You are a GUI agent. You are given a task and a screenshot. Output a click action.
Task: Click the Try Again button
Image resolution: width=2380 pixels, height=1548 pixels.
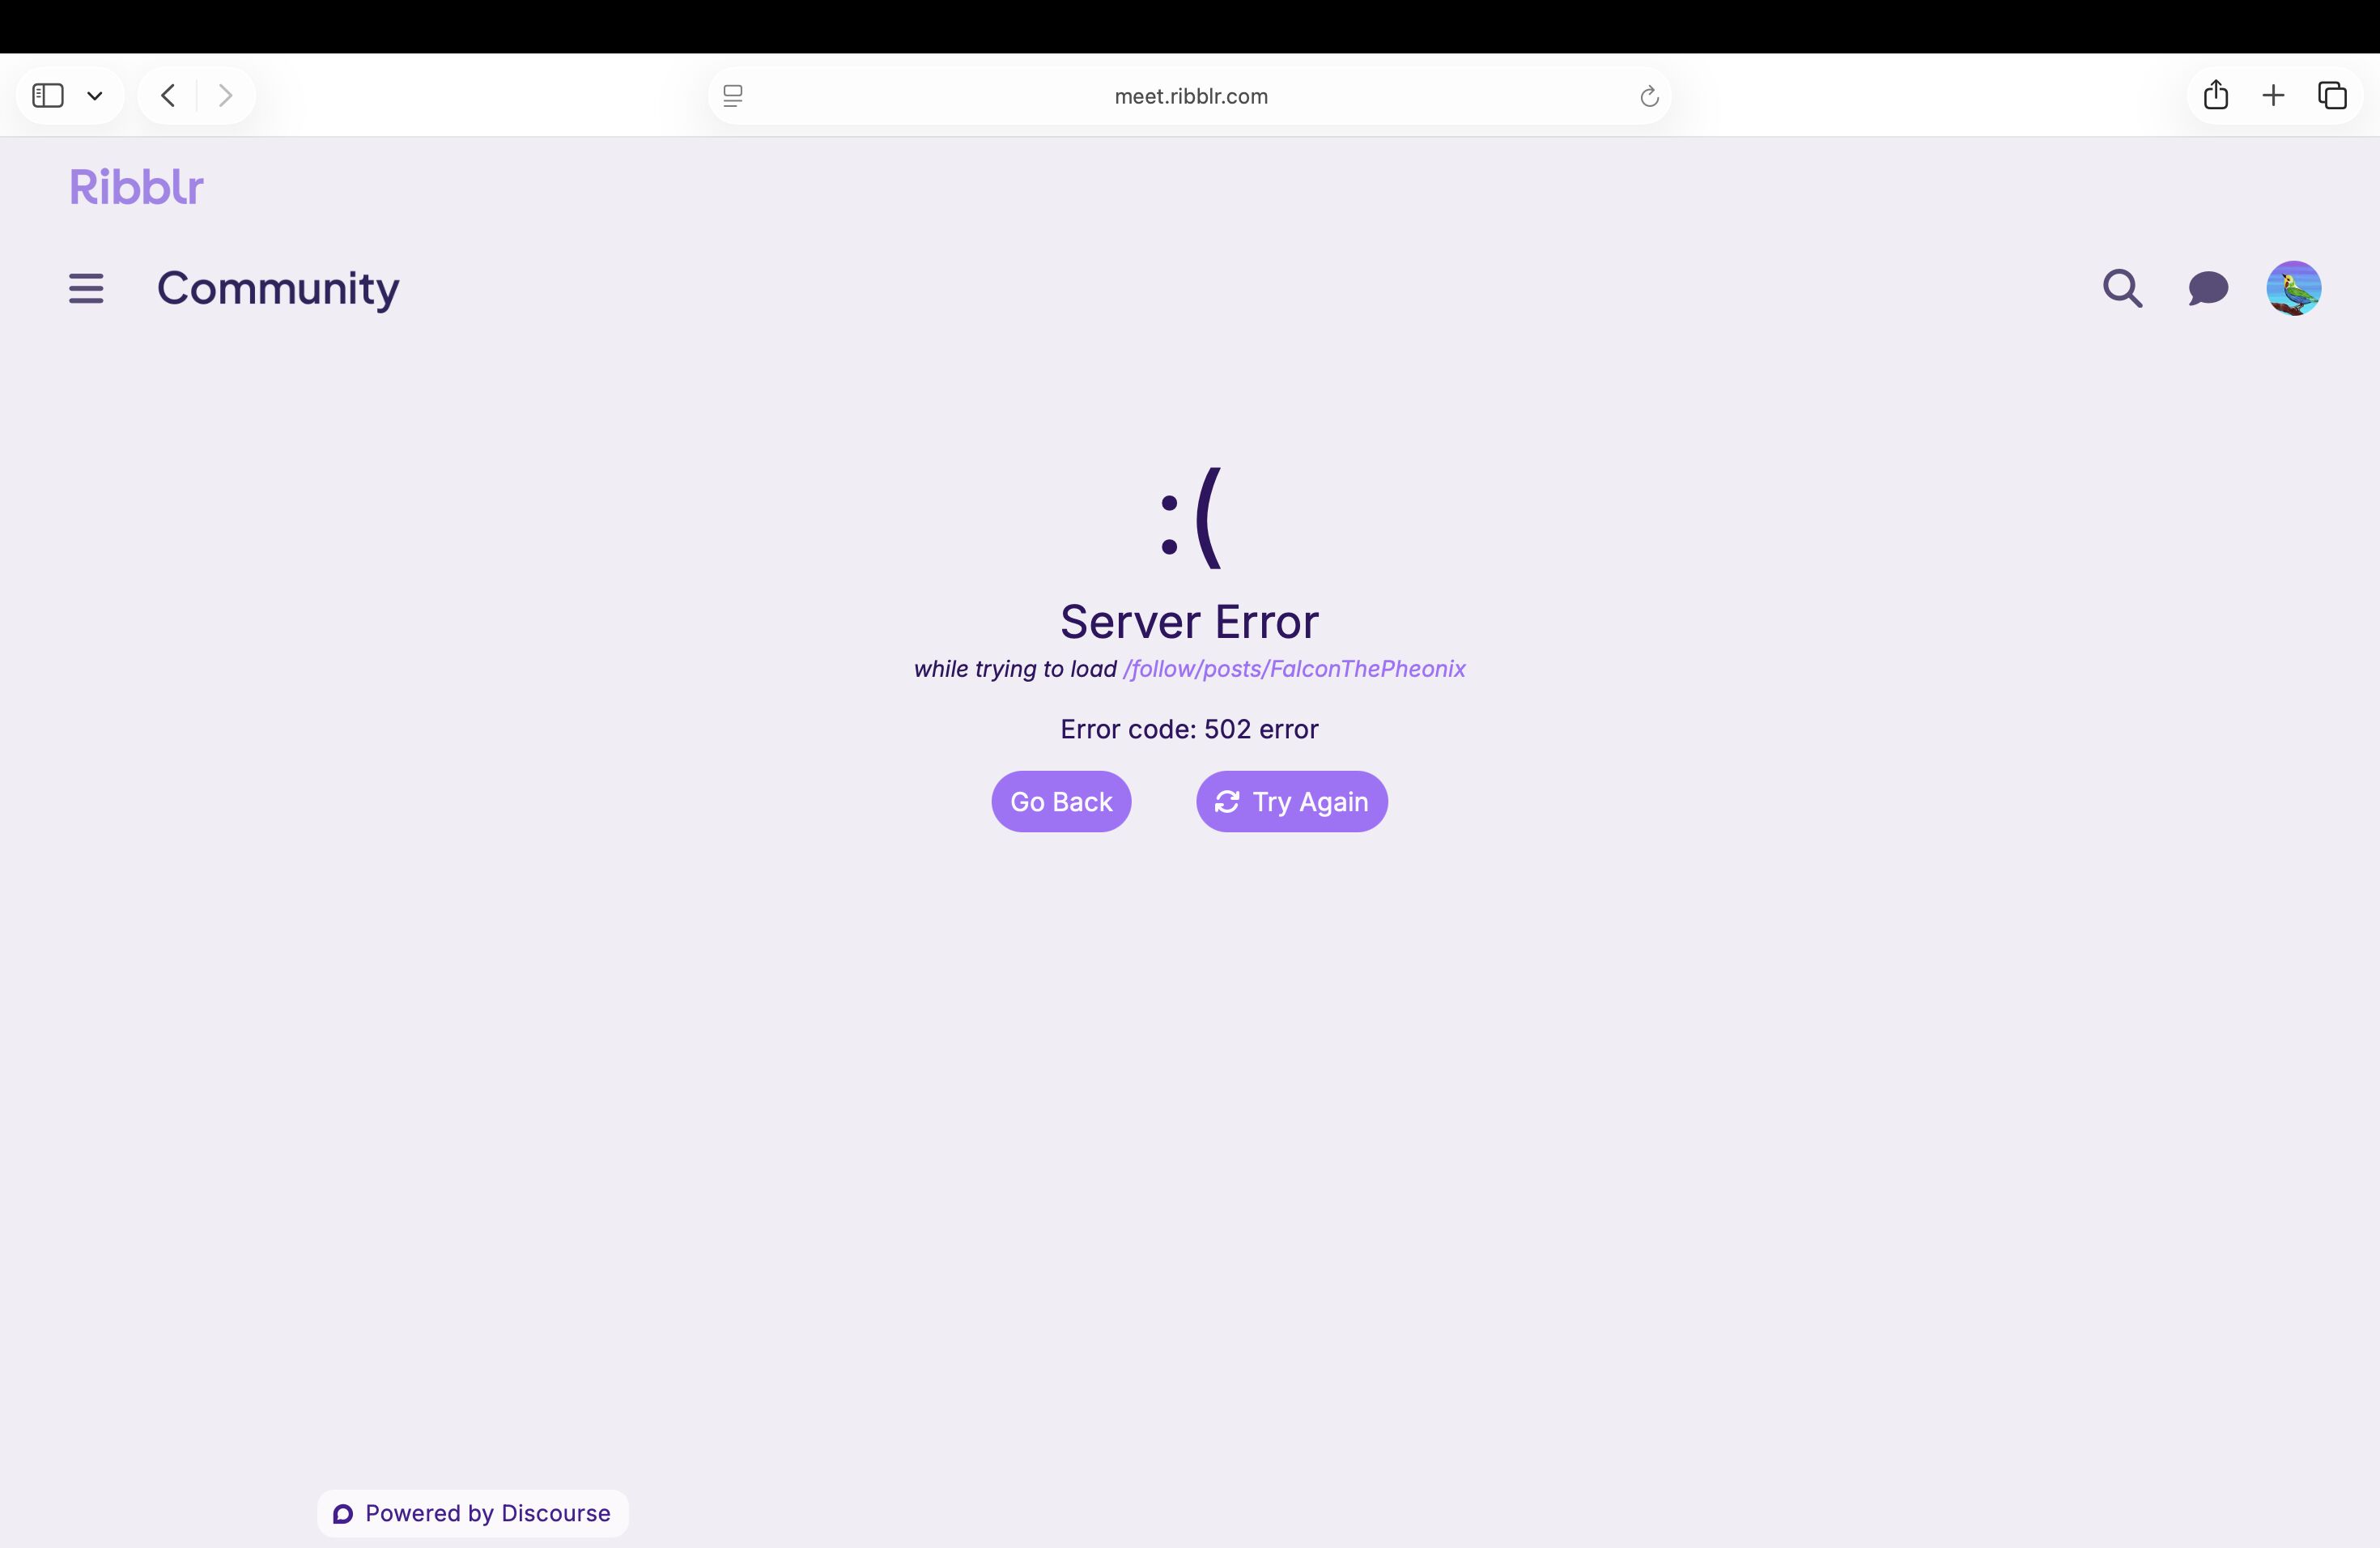(1292, 801)
